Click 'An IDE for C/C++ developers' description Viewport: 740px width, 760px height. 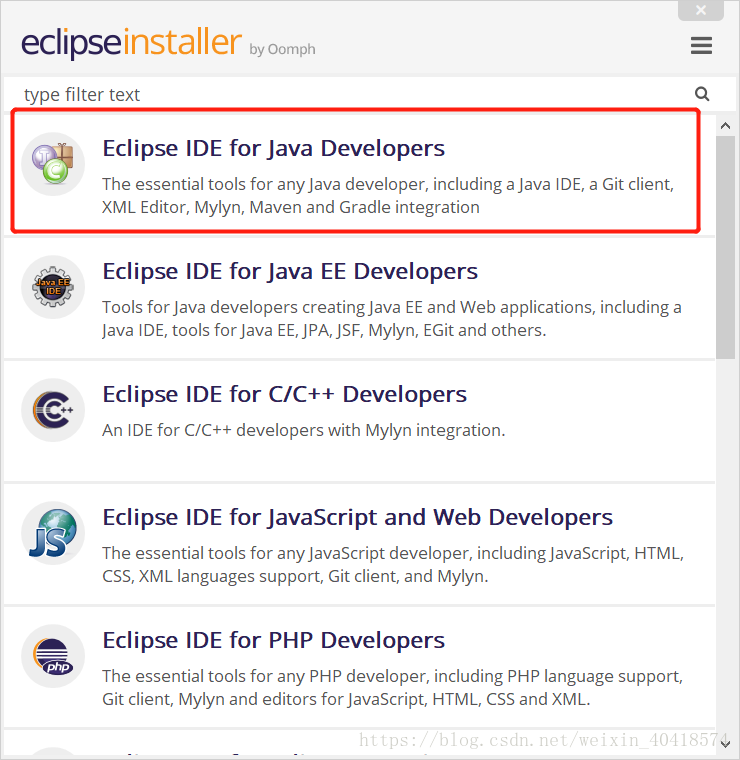[303, 430]
